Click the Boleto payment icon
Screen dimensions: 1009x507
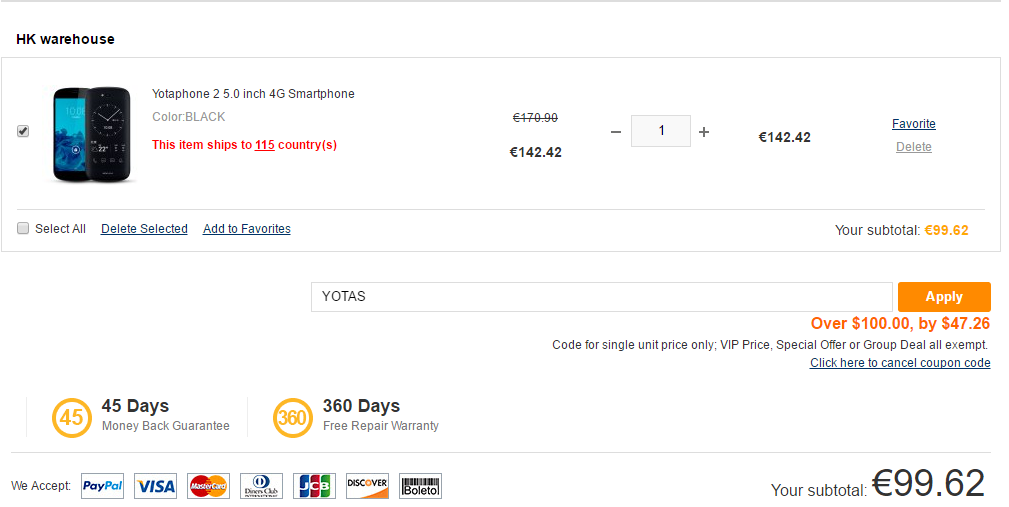click(x=420, y=486)
